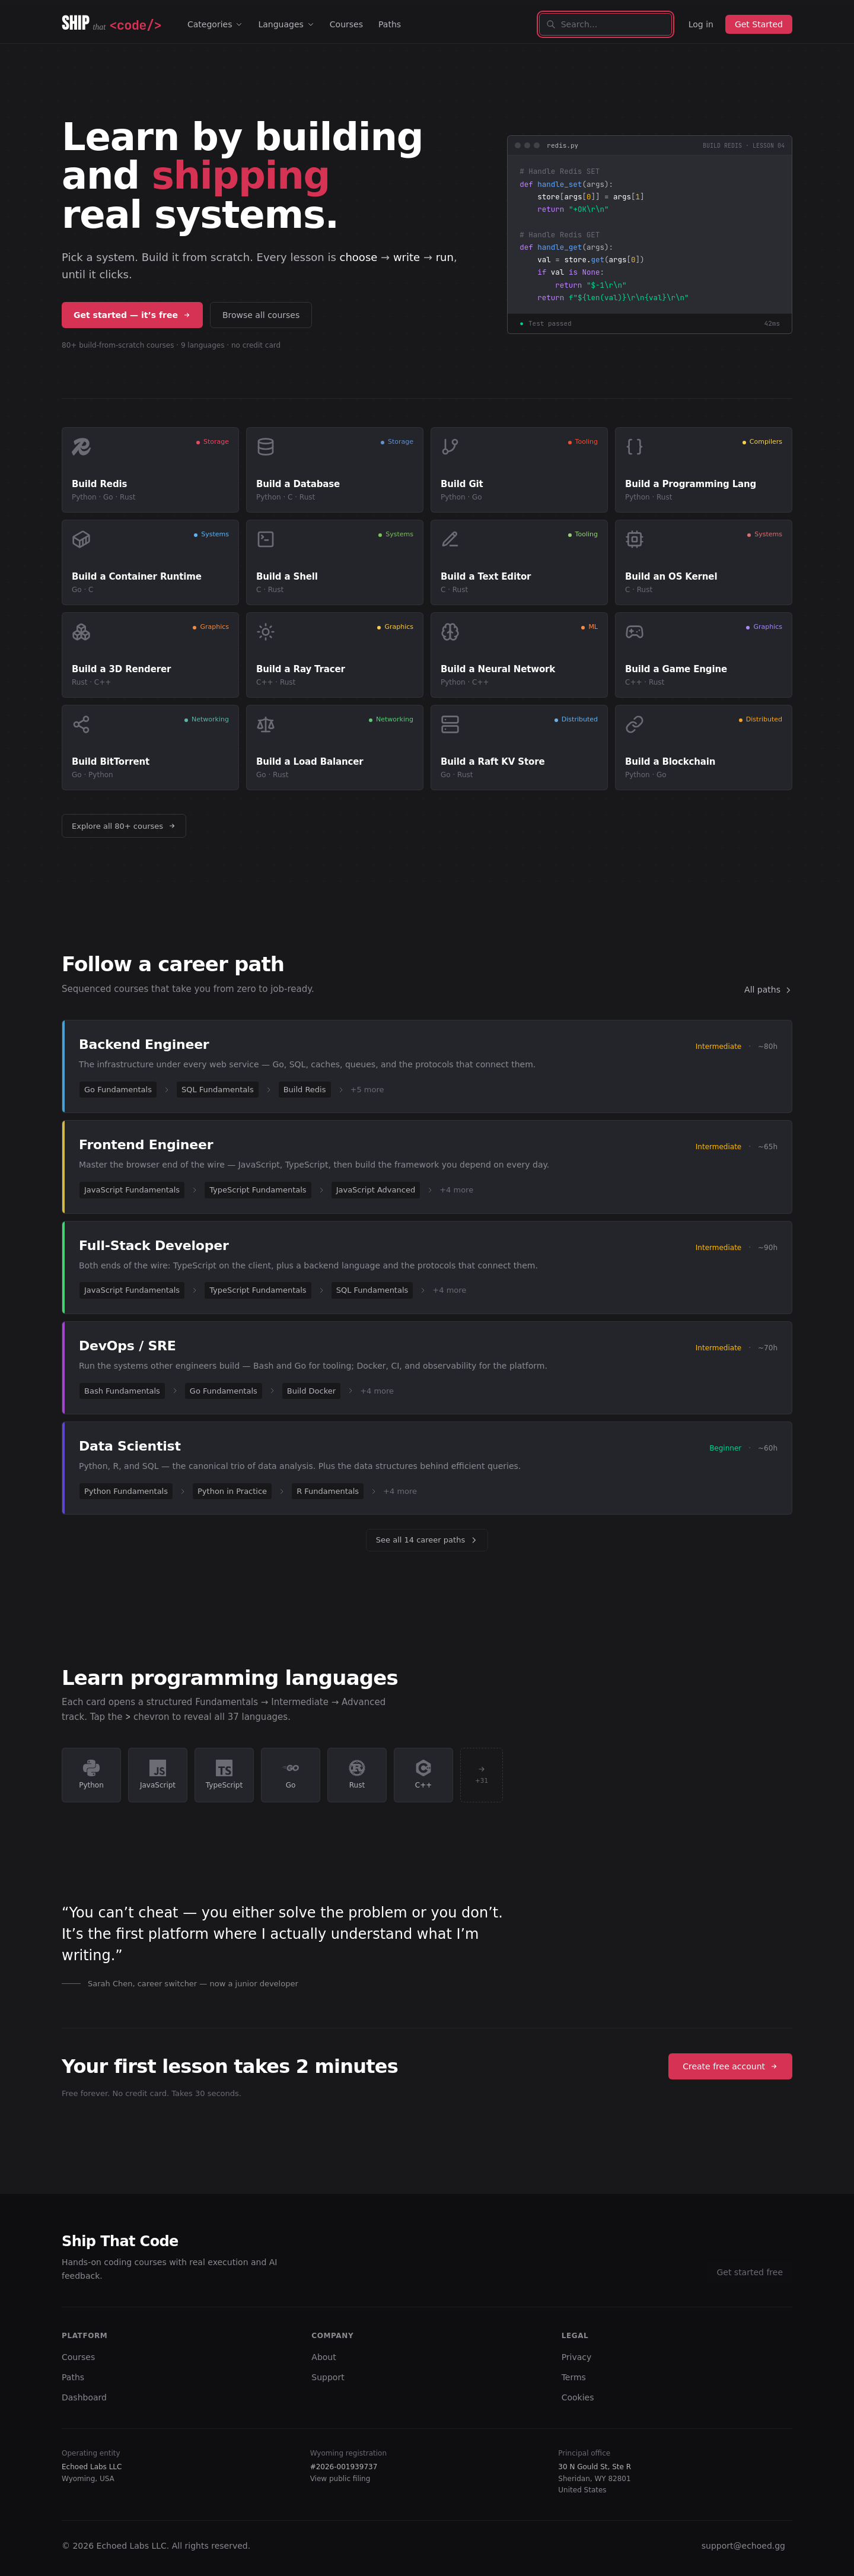Click Get started — it's free button
The image size is (854, 2576).
[132, 315]
